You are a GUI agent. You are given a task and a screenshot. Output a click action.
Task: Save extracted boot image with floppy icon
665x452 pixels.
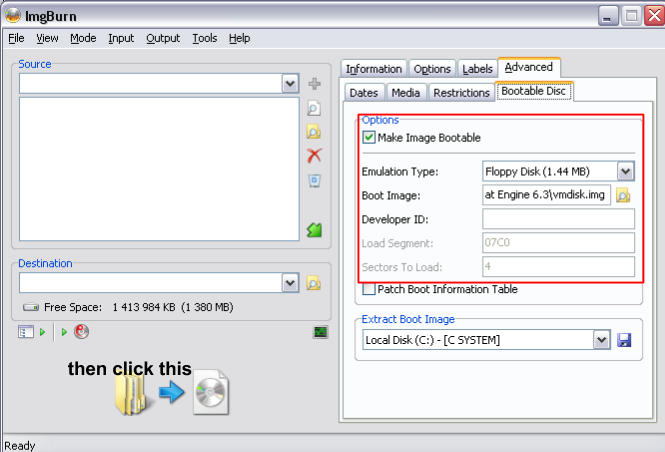625,340
